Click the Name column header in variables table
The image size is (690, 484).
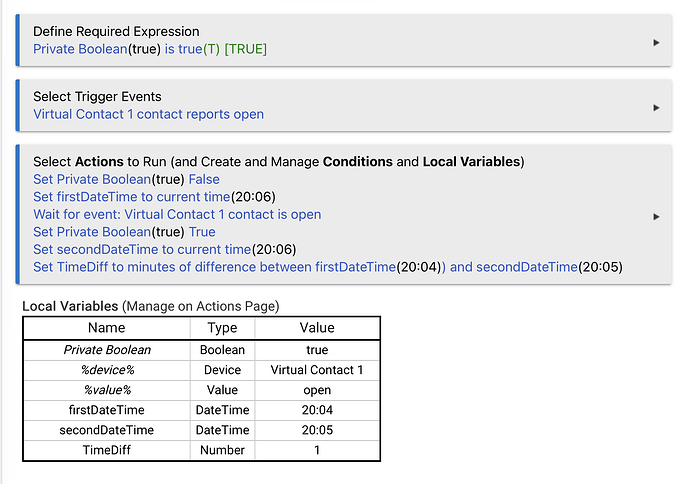106,328
